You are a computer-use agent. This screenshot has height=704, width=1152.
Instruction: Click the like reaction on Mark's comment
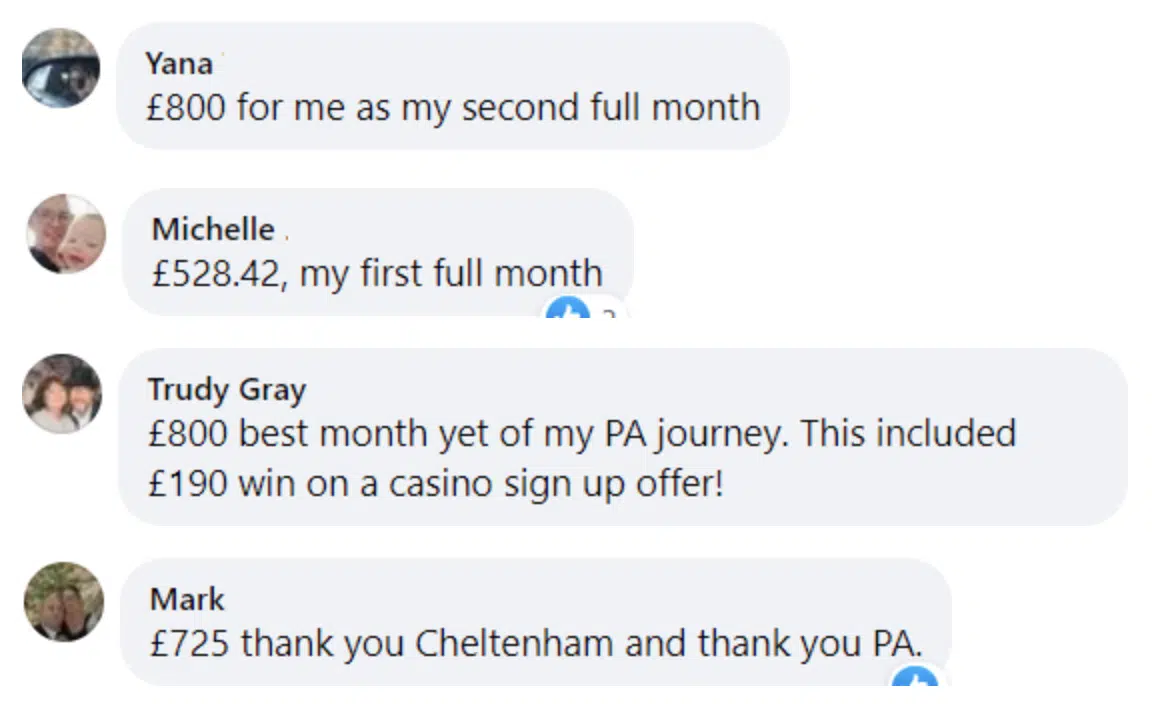(914, 681)
